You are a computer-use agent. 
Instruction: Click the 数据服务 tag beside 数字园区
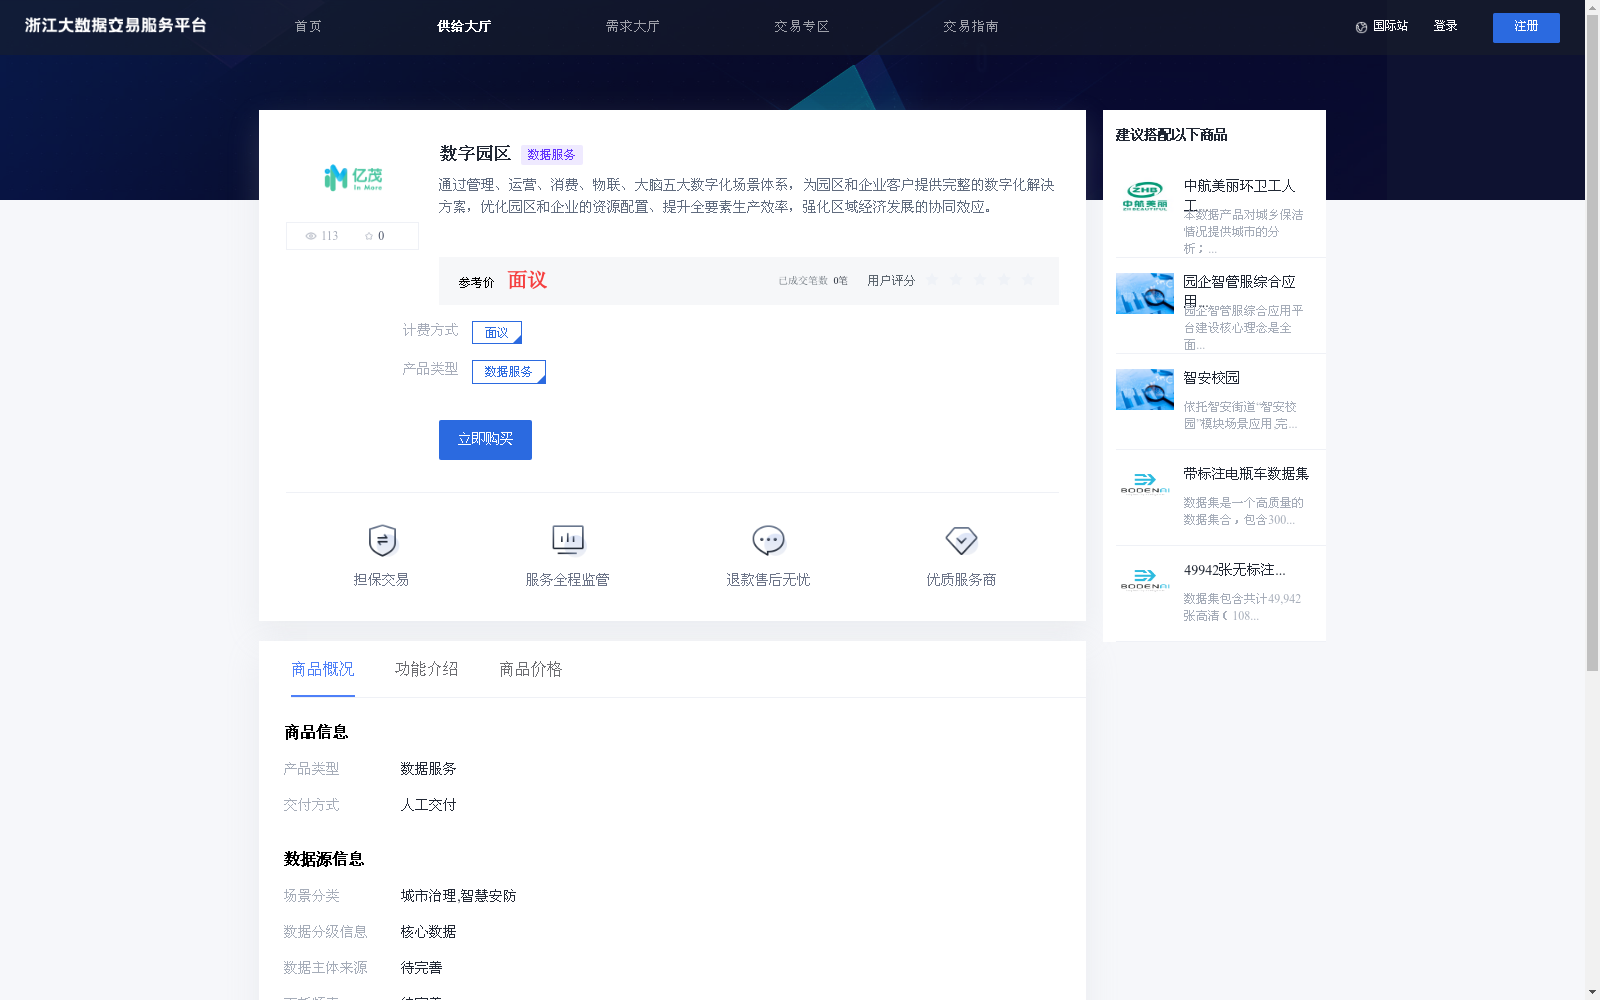coord(551,155)
